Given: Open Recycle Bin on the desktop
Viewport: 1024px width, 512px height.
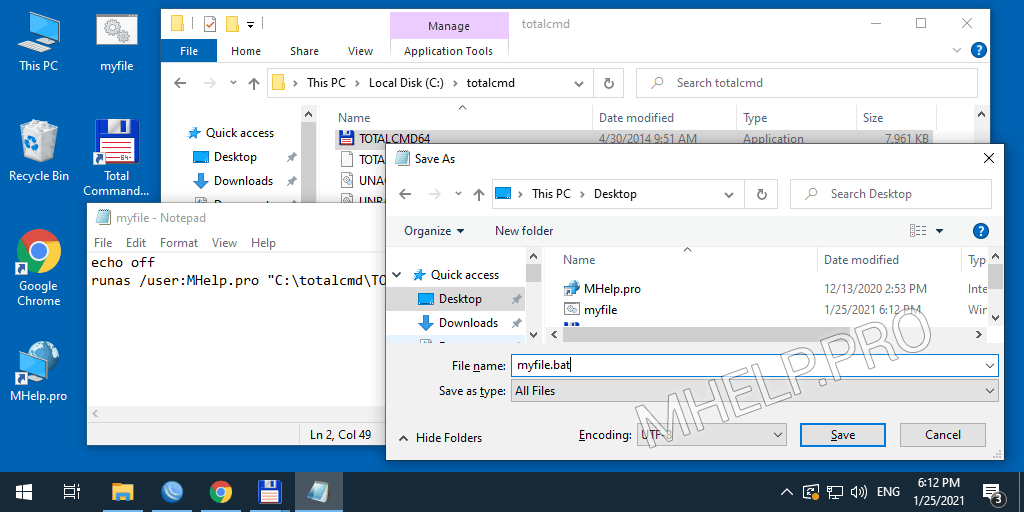Looking at the screenshot, I should (39, 150).
